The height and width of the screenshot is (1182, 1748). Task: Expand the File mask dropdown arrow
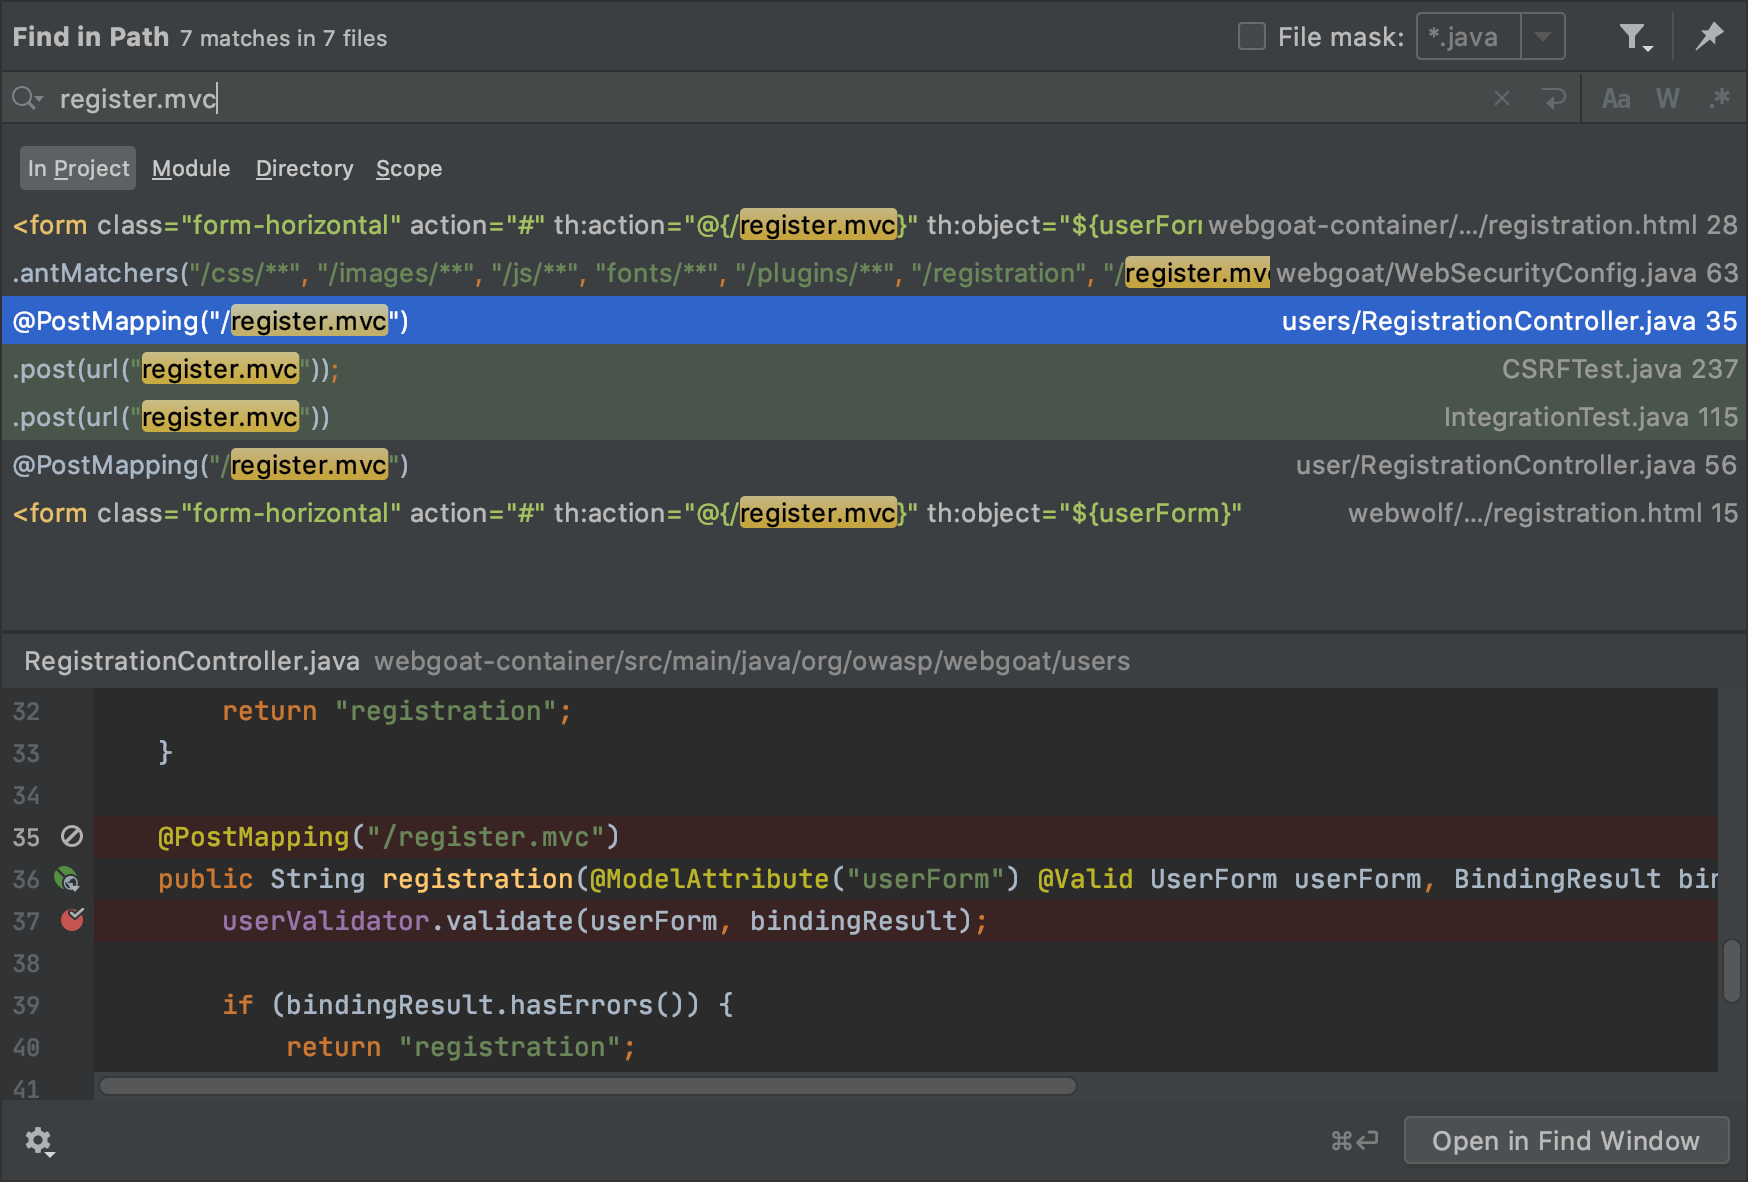tap(1543, 37)
